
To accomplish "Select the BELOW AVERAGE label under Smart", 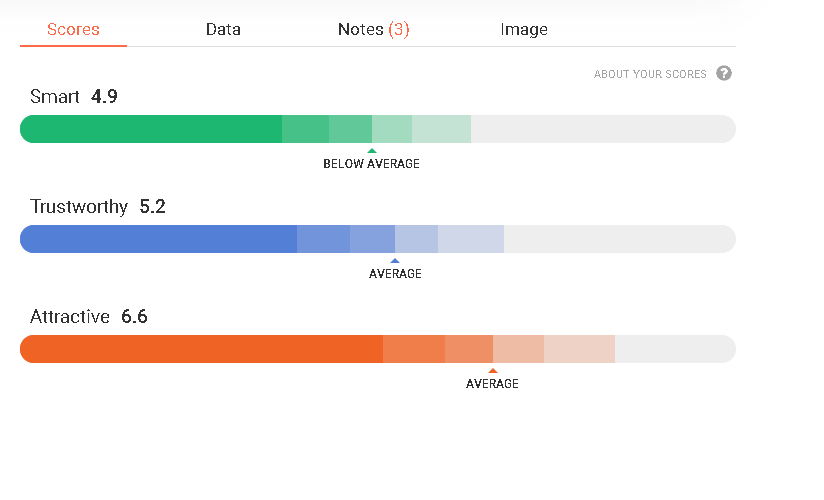I will pyautogui.click(x=372, y=164).
